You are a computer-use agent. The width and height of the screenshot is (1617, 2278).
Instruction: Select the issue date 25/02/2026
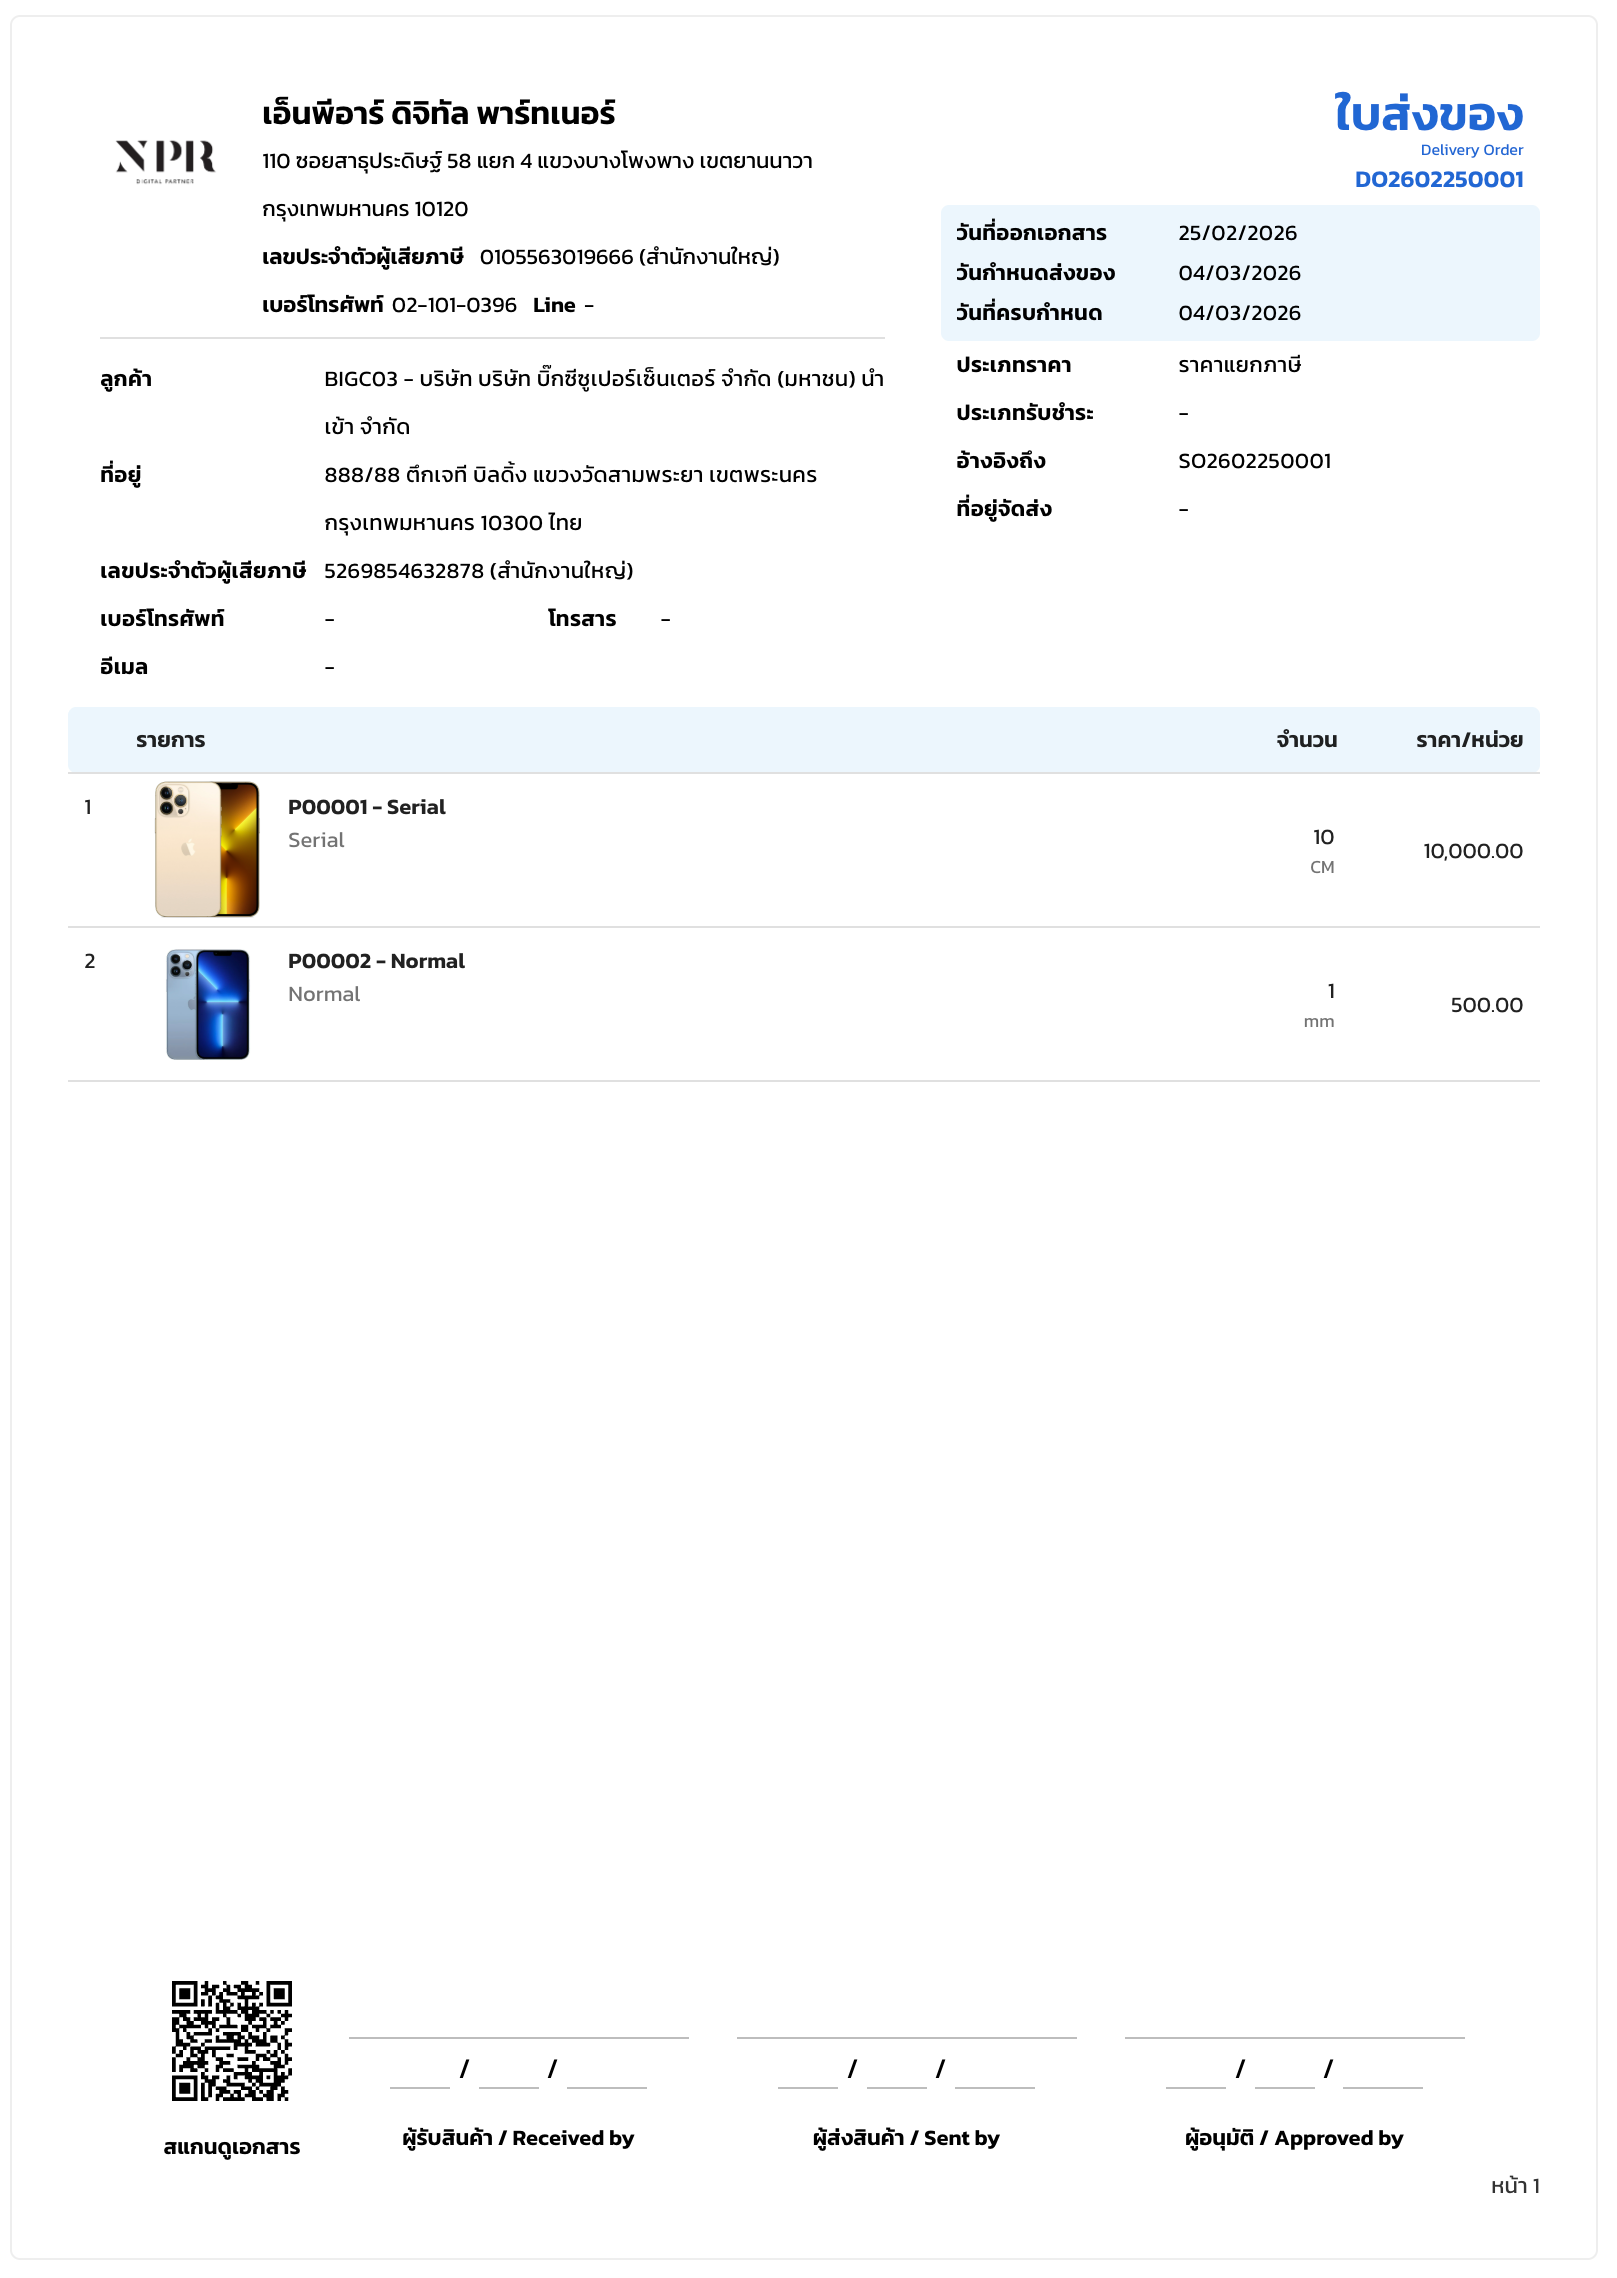(1237, 233)
